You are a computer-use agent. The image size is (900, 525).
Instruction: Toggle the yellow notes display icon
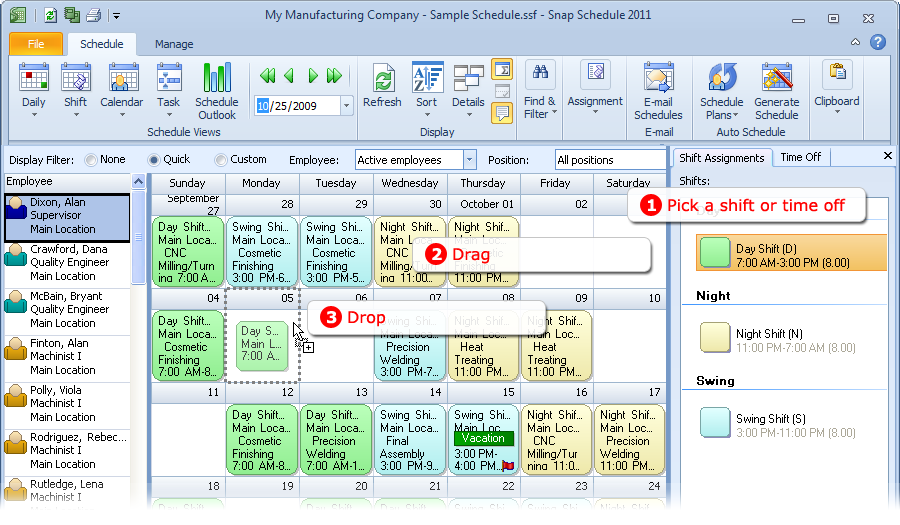502,113
